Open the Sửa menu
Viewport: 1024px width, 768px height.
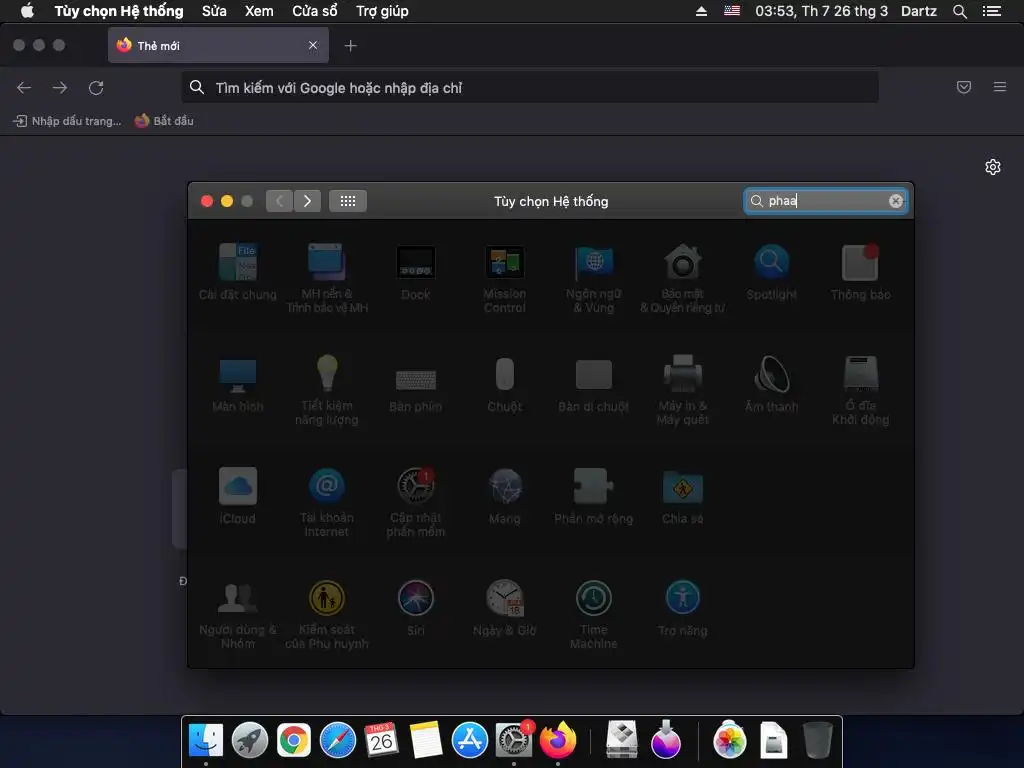pos(214,11)
